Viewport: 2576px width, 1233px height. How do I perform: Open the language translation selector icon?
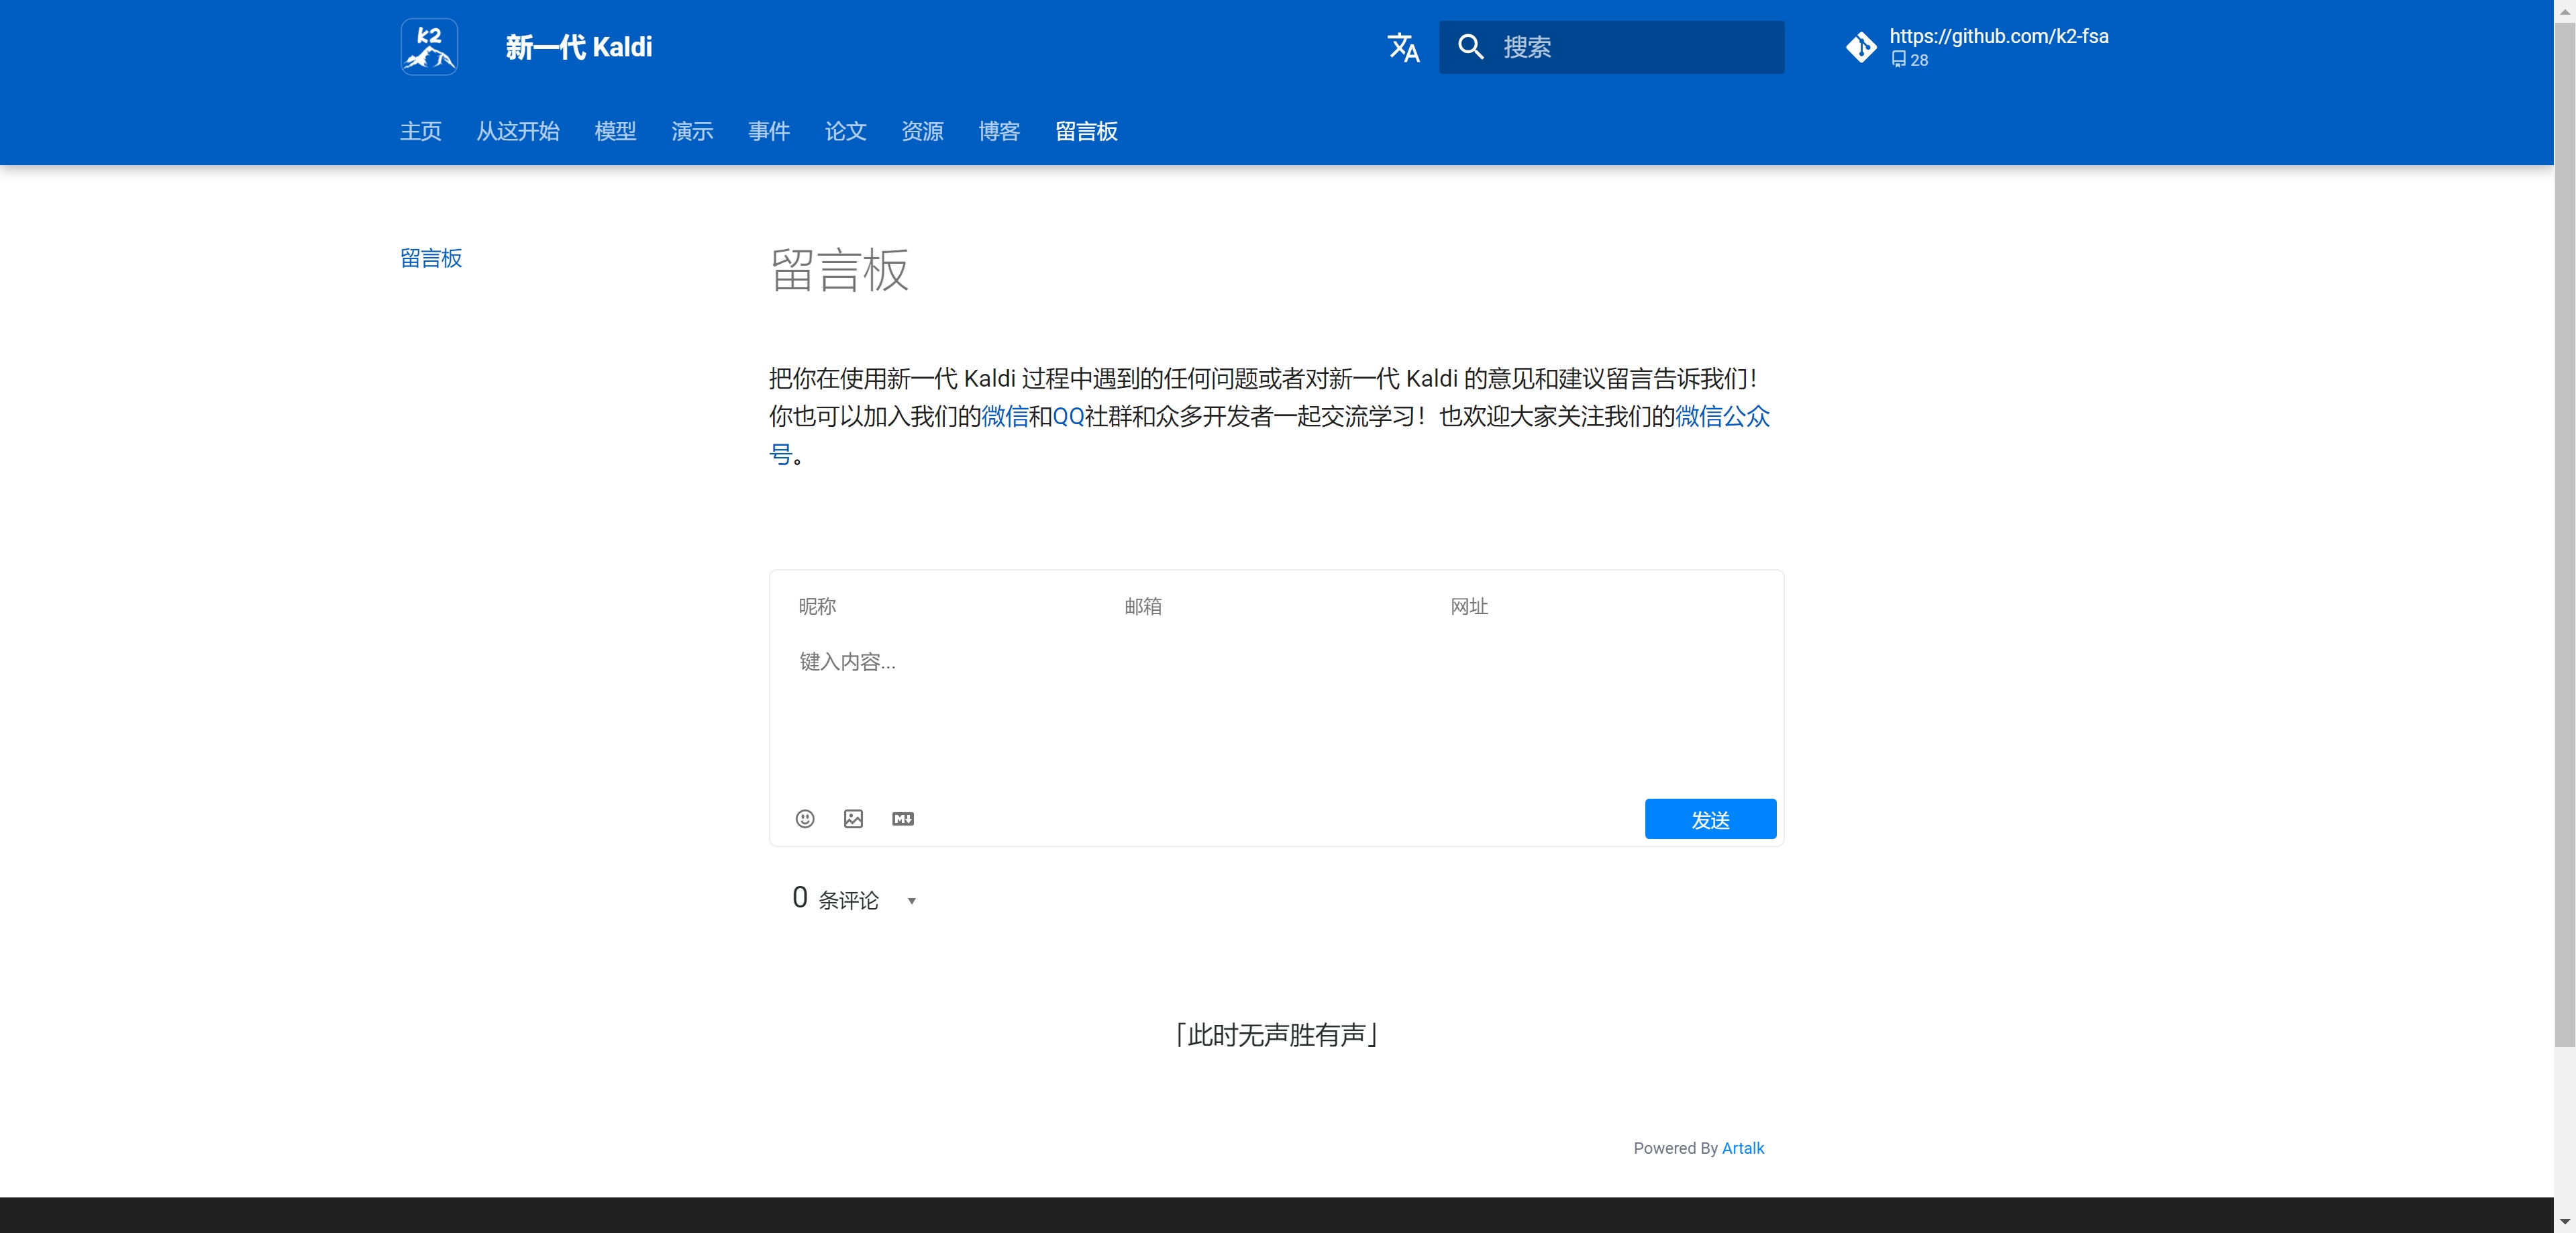click(x=1403, y=47)
